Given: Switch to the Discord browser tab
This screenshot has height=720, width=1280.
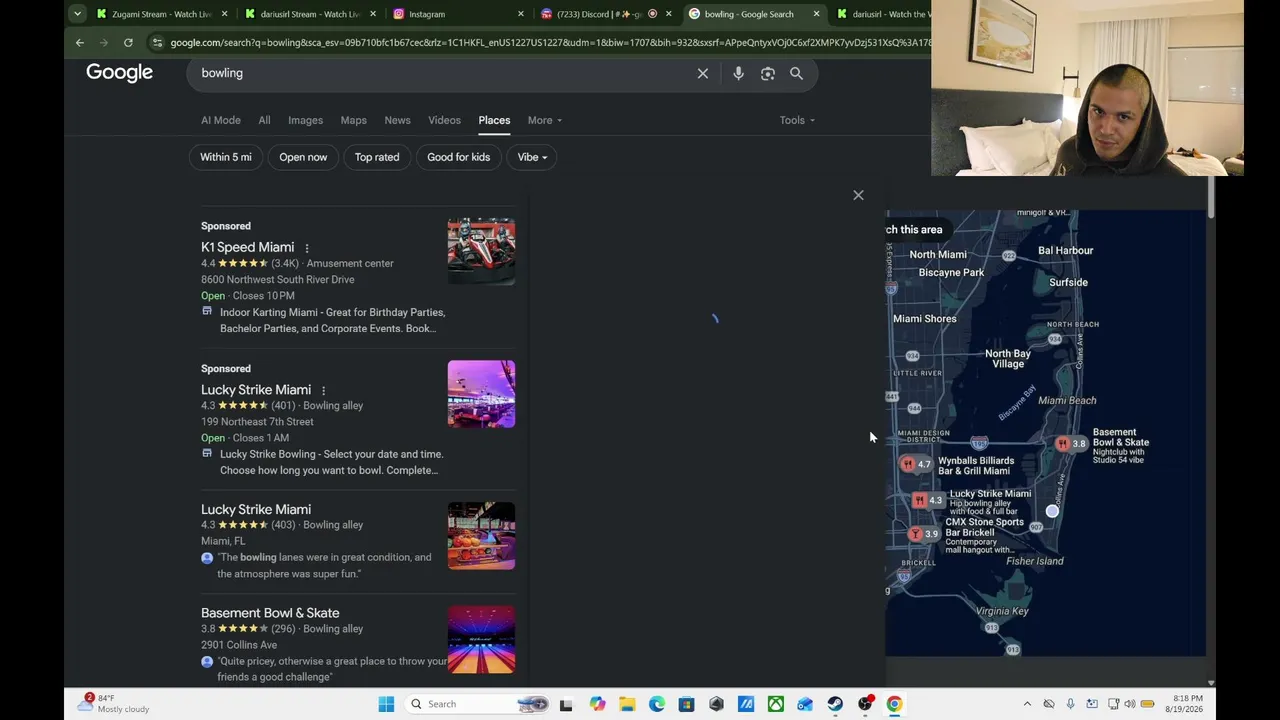Looking at the screenshot, I should click(606, 14).
